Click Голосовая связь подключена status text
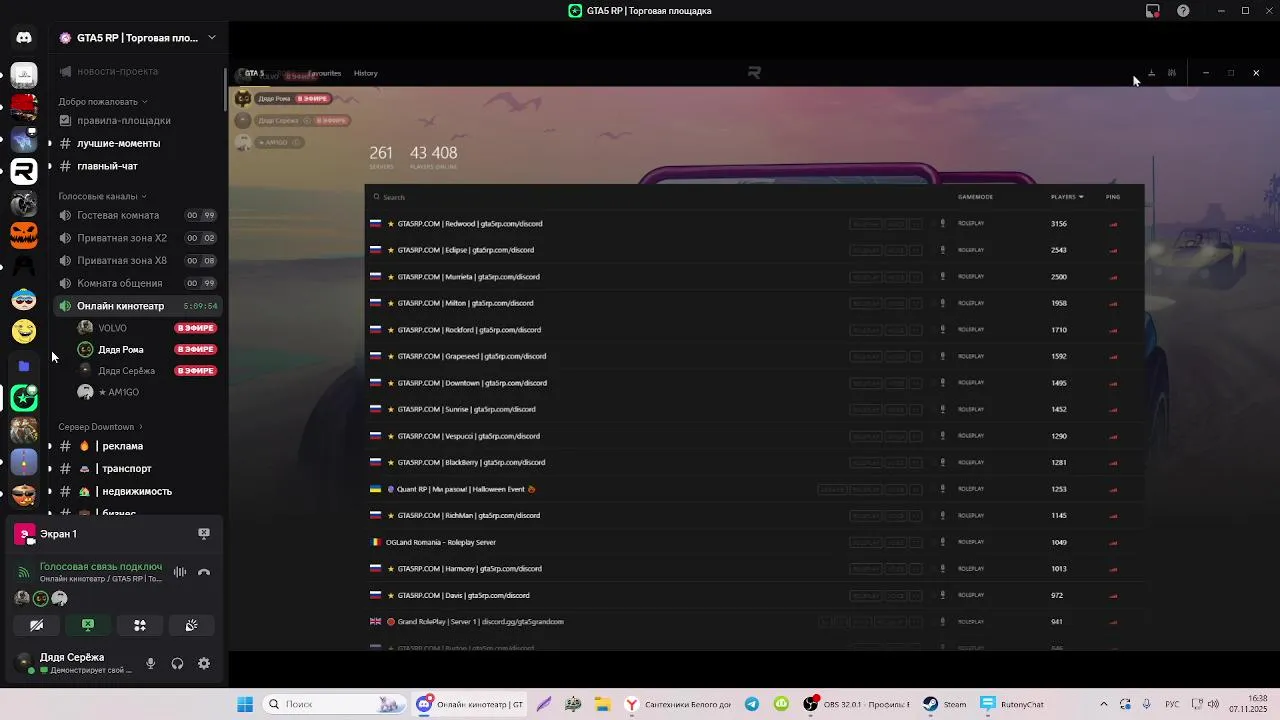Image resolution: width=1280 pixels, height=720 pixels. coord(101,566)
